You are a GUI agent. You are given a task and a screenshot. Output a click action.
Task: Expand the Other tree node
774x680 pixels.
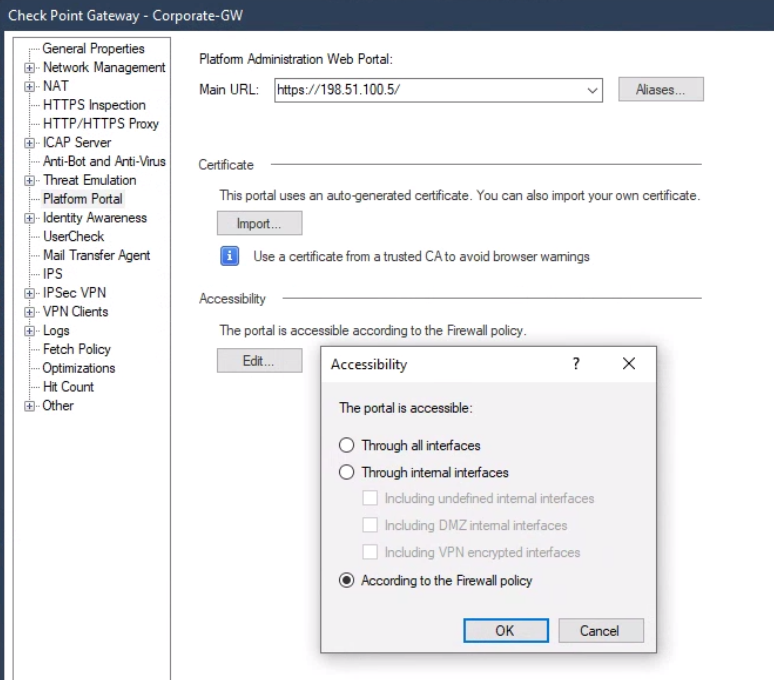click(x=30, y=406)
